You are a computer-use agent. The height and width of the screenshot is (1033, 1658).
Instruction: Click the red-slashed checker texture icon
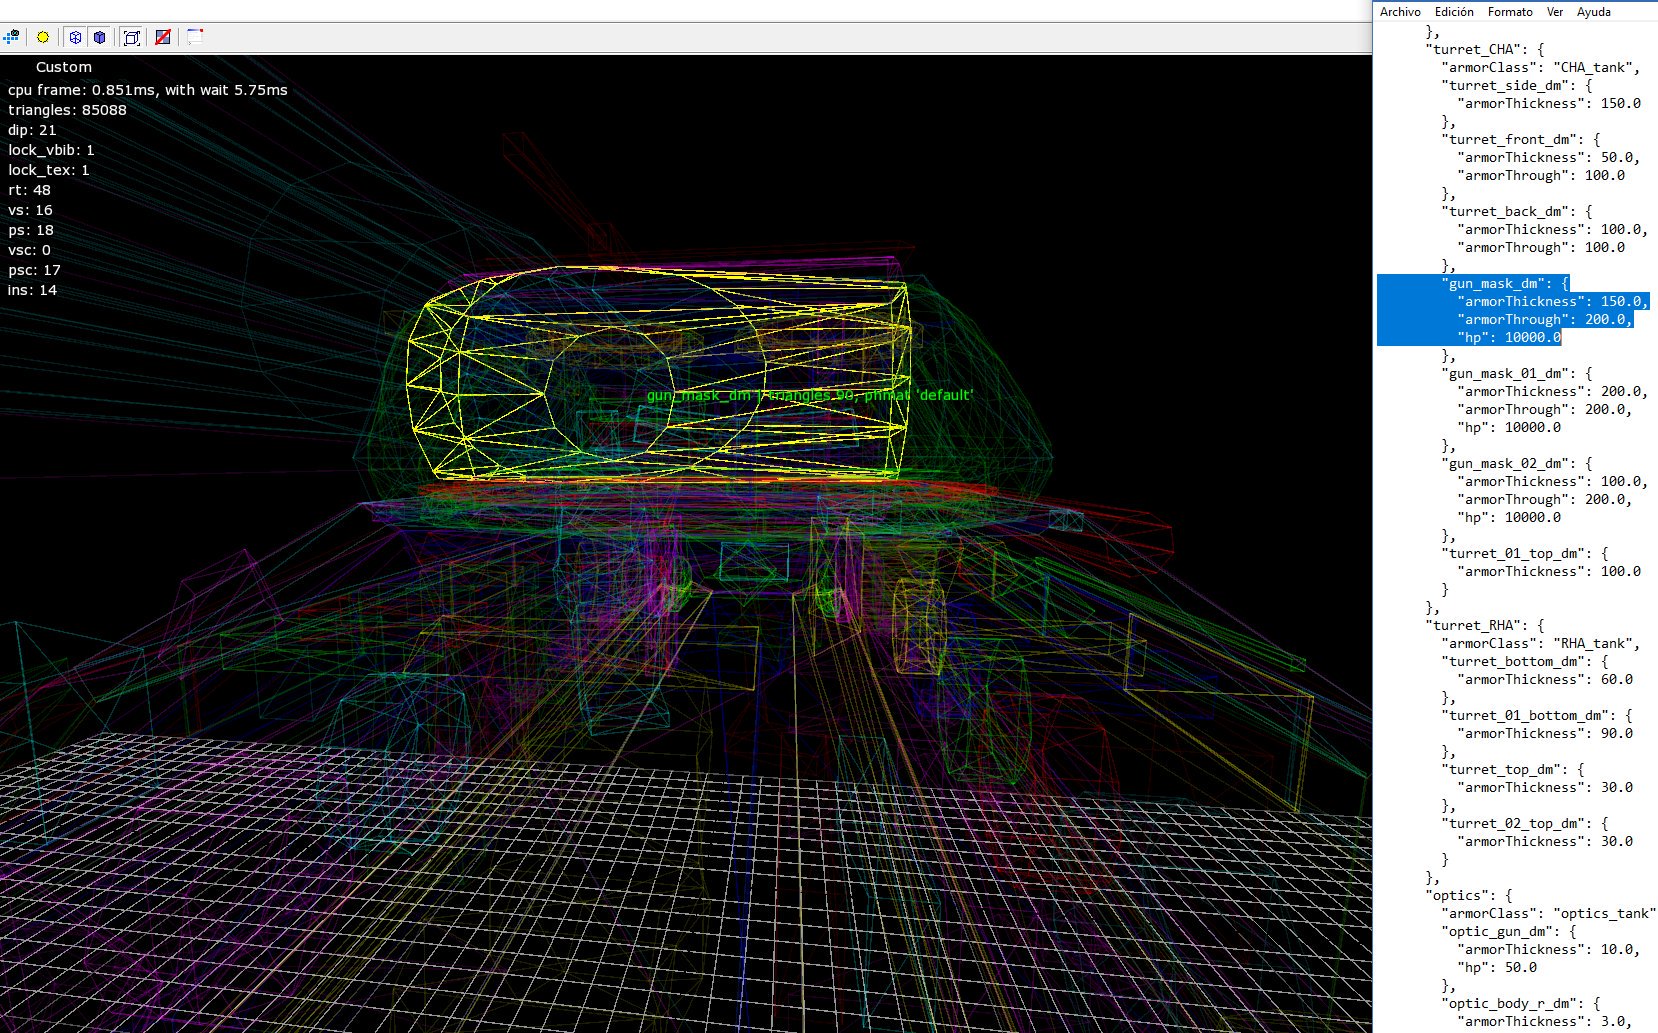pyautogui.click(x=163, y=37)
